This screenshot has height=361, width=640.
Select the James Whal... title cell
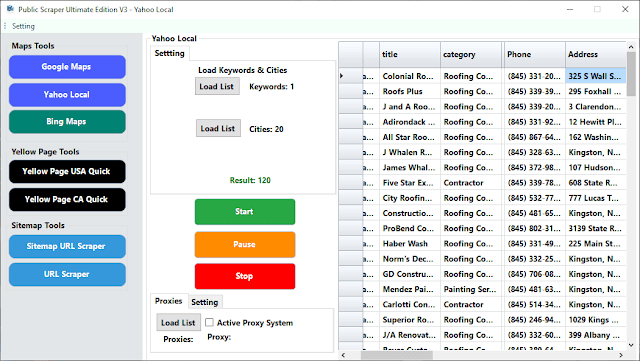pyautogui.click(x=410, y=167)
